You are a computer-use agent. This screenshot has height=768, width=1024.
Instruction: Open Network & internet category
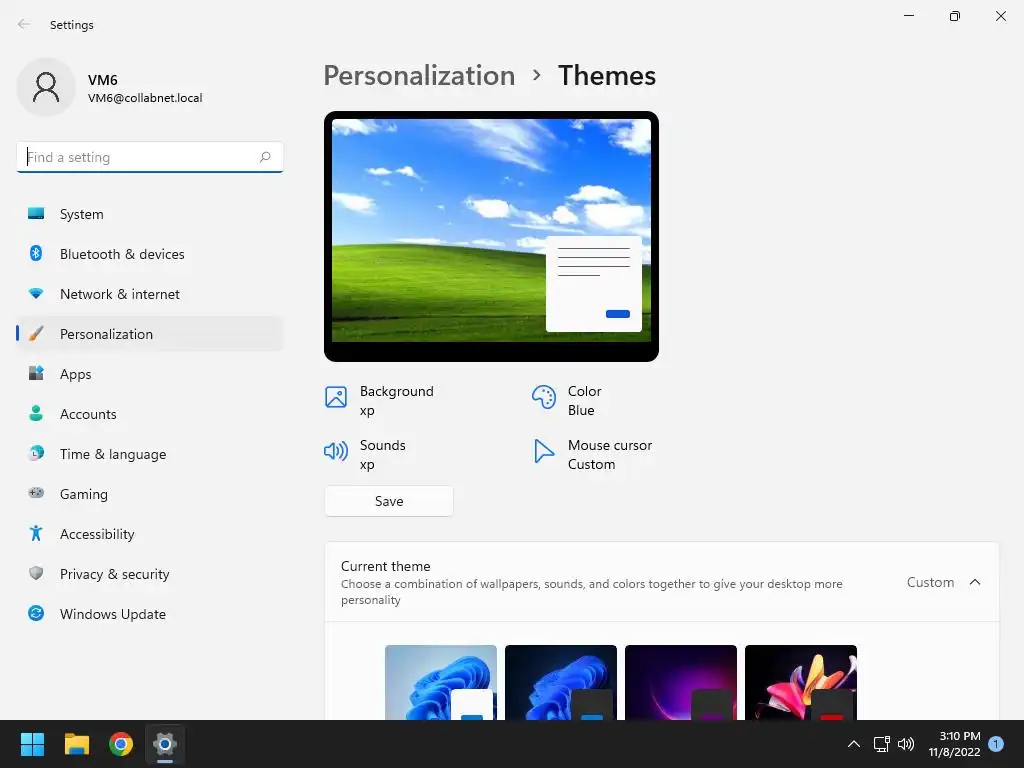150,294
